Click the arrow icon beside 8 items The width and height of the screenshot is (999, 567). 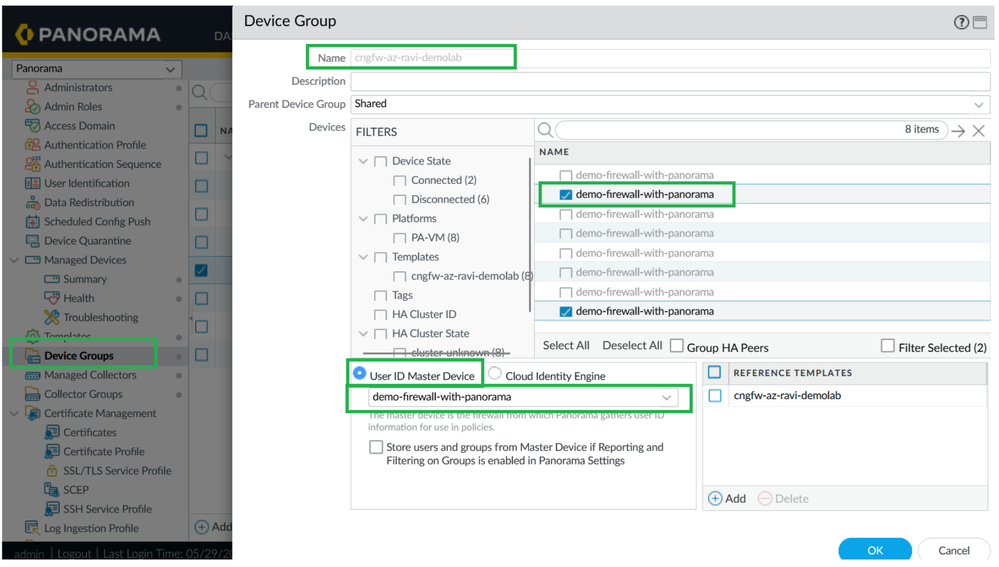pyautogui.click(x=958, y=131)
